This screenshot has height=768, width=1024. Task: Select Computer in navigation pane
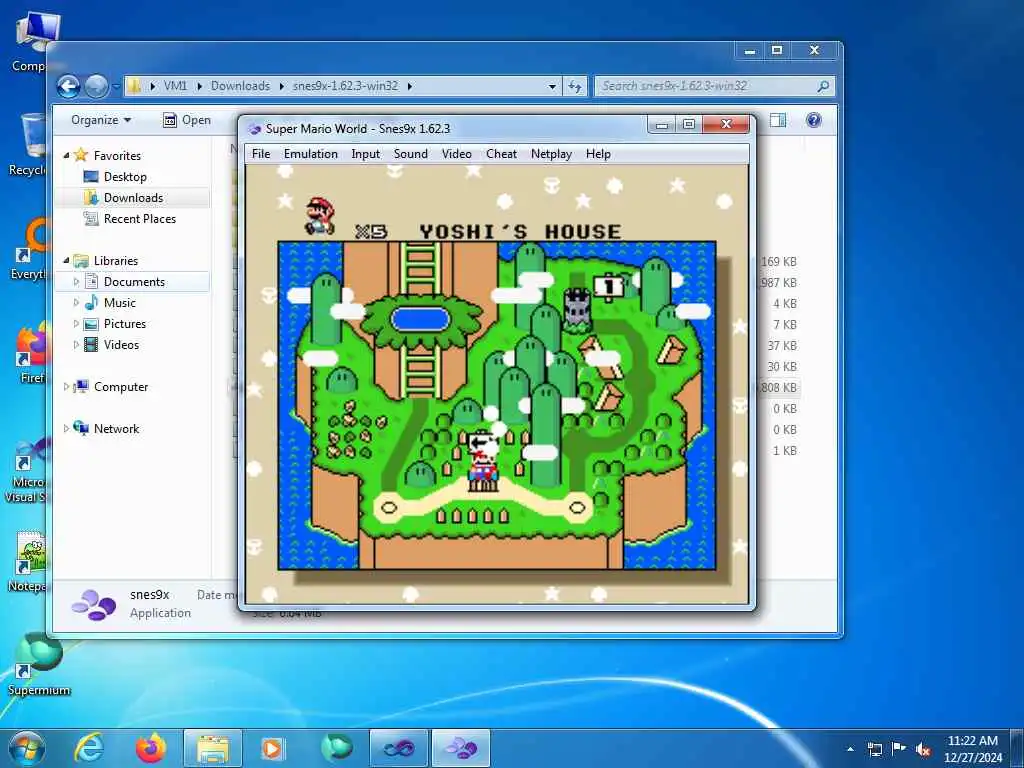[121, 387]
